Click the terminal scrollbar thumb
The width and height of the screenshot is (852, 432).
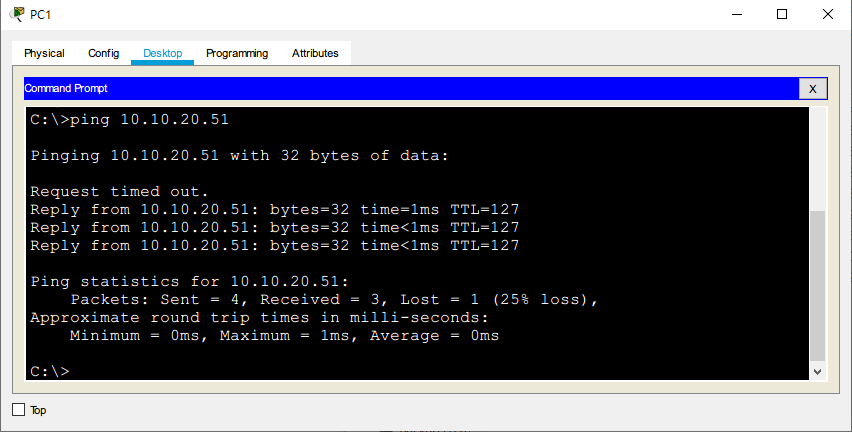coord(818,285)
